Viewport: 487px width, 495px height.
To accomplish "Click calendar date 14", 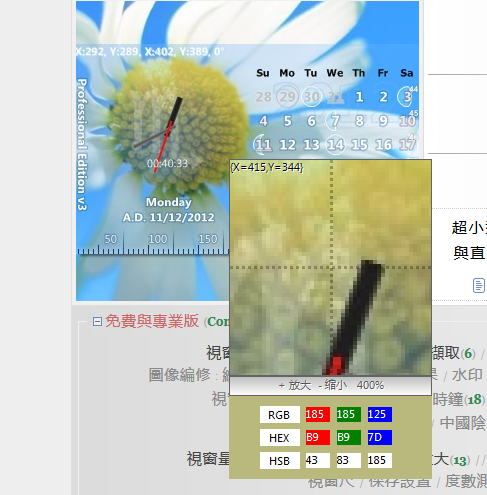I will (x=335, y=145).
